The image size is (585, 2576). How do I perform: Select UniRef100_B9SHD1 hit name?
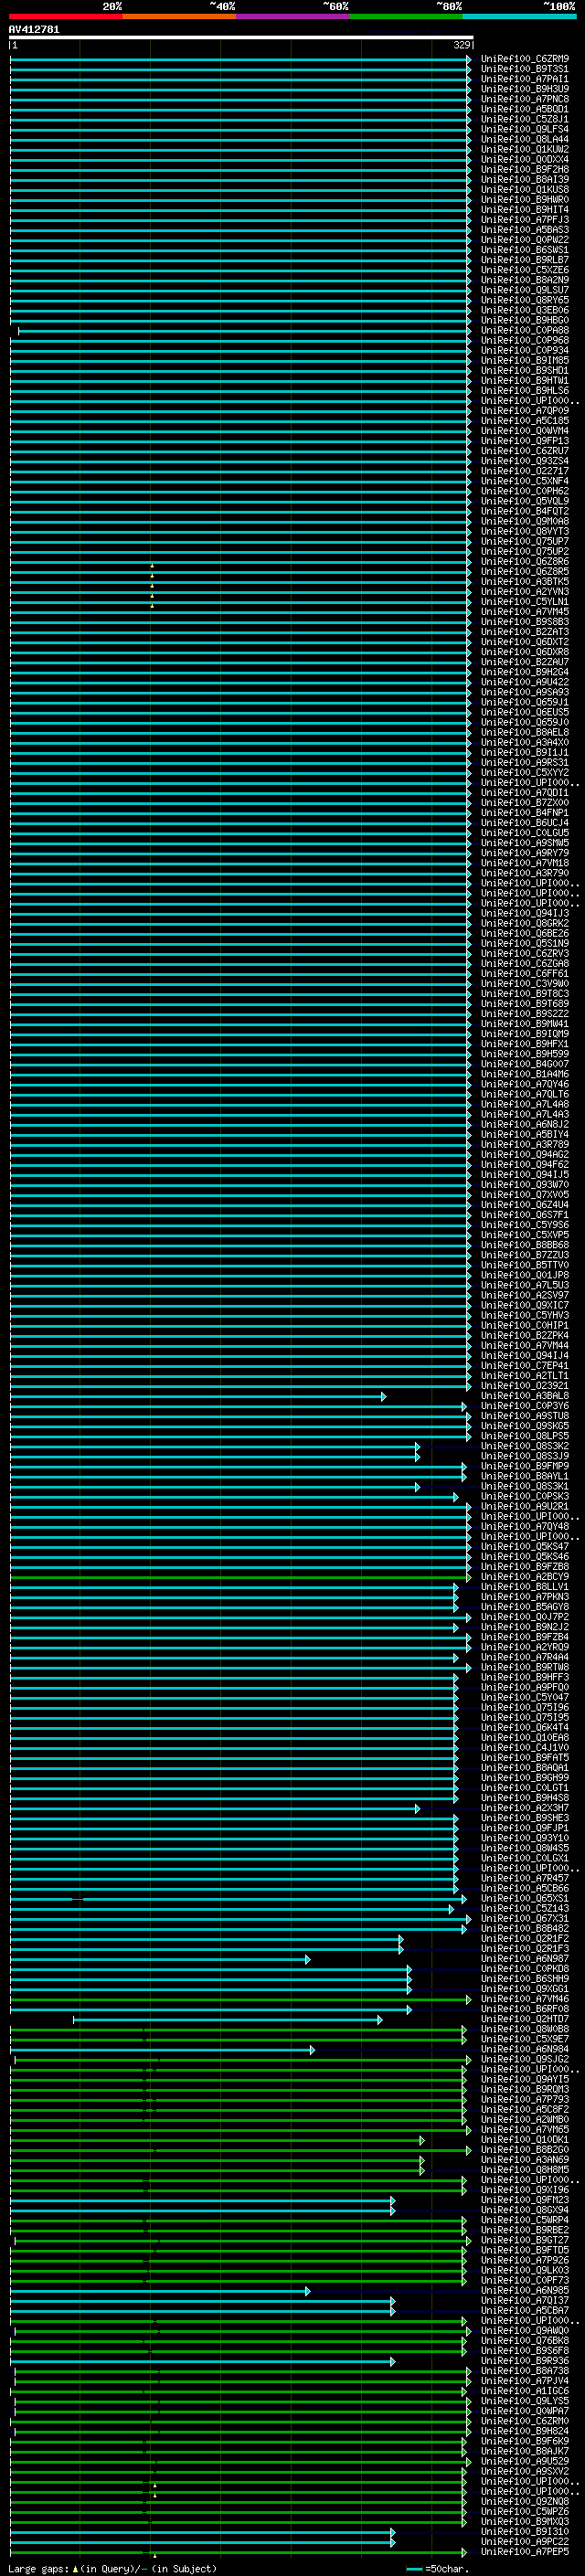click(x=525, y=371)
